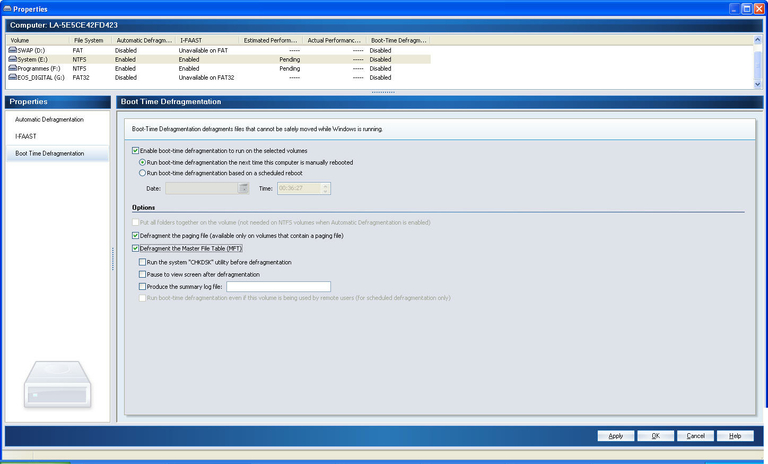Click the Apply button
This screenshot has width=768, height=464.
(616, 436)
